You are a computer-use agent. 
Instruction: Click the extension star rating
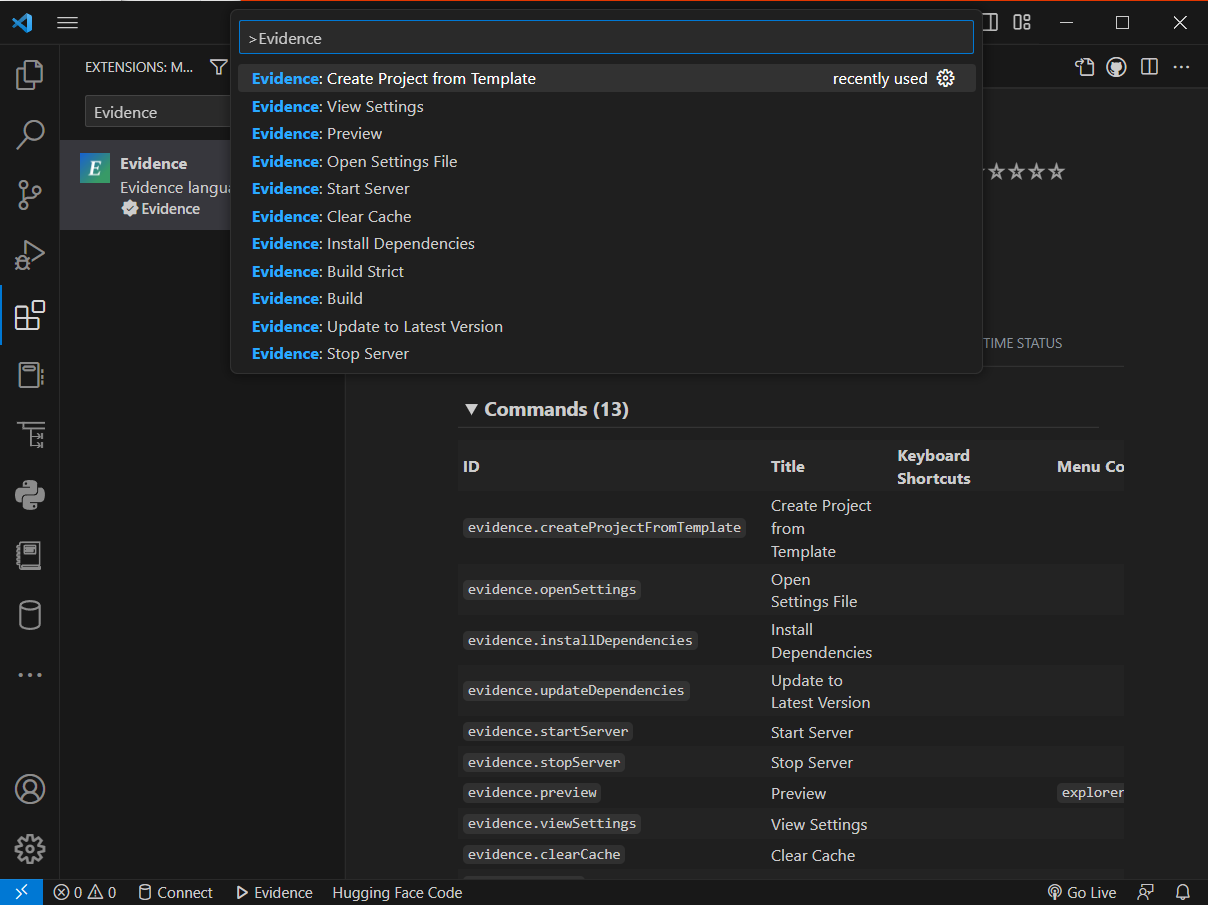[x=1025, y=172]
